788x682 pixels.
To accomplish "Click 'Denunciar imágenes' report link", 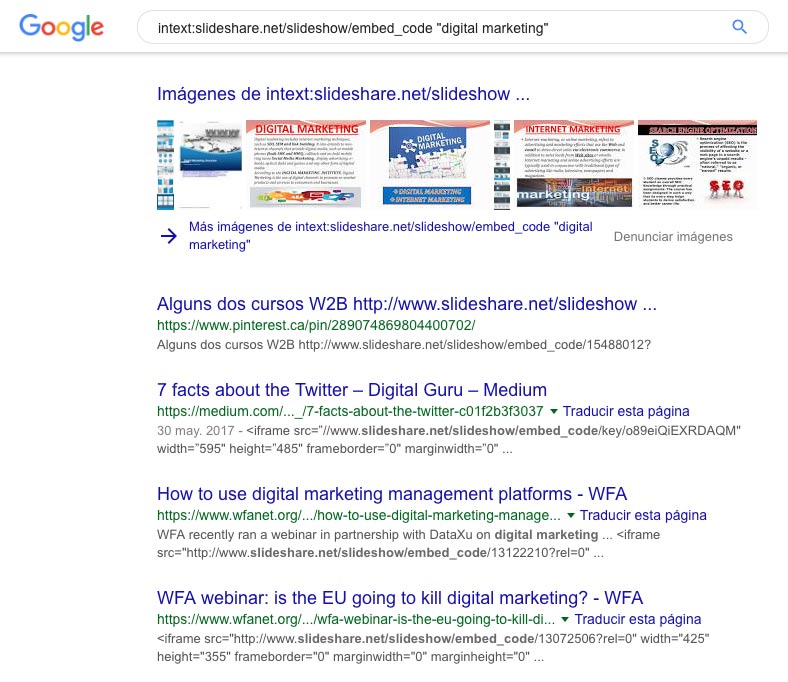I will tap(672, 237).
